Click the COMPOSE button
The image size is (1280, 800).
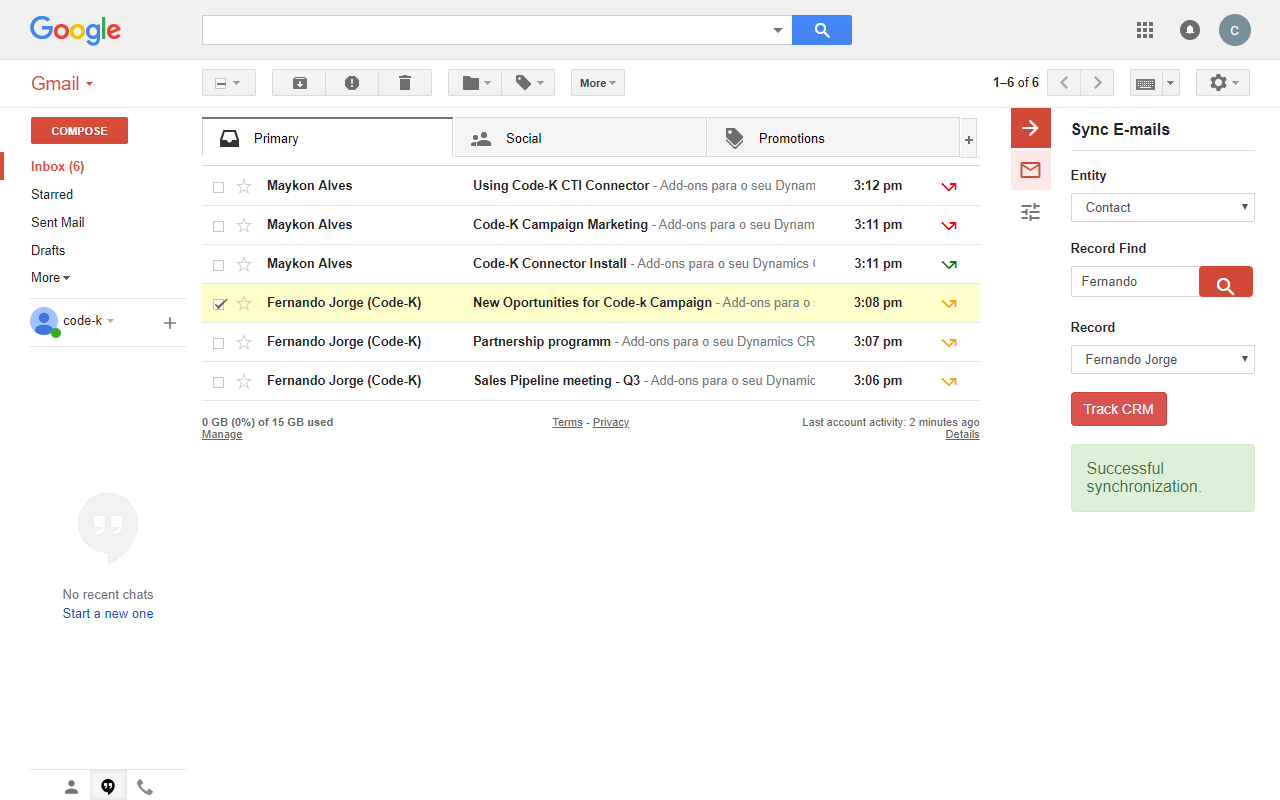tap(79, 131)
